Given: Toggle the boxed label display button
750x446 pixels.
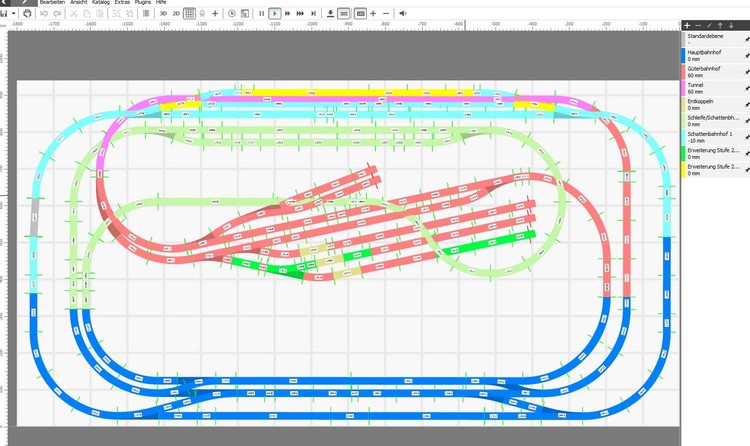Looking at the screenshot, I should [360, 13].
